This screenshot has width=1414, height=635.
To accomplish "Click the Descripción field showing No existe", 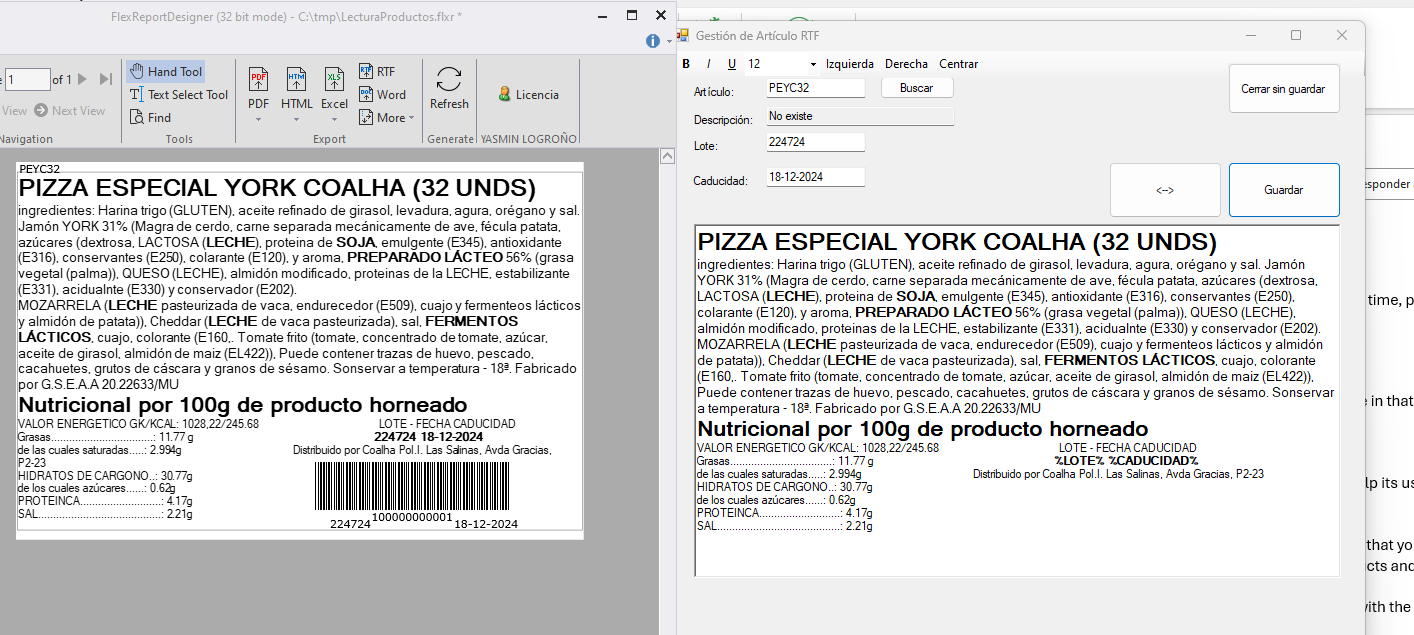I will (x=860, y=116).
